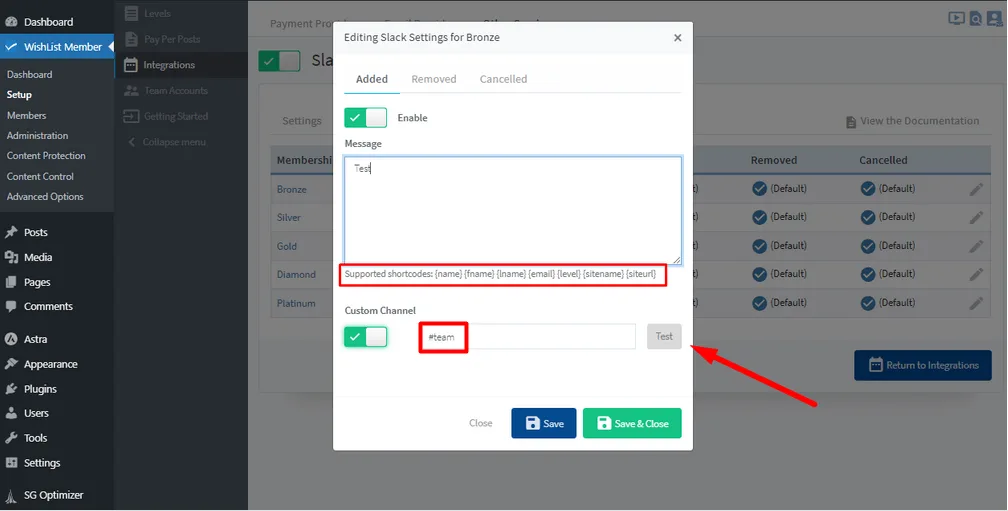Click the Team Accounts people icon
The height and width of the screenshot is (511, 1008).
point(131,91)
